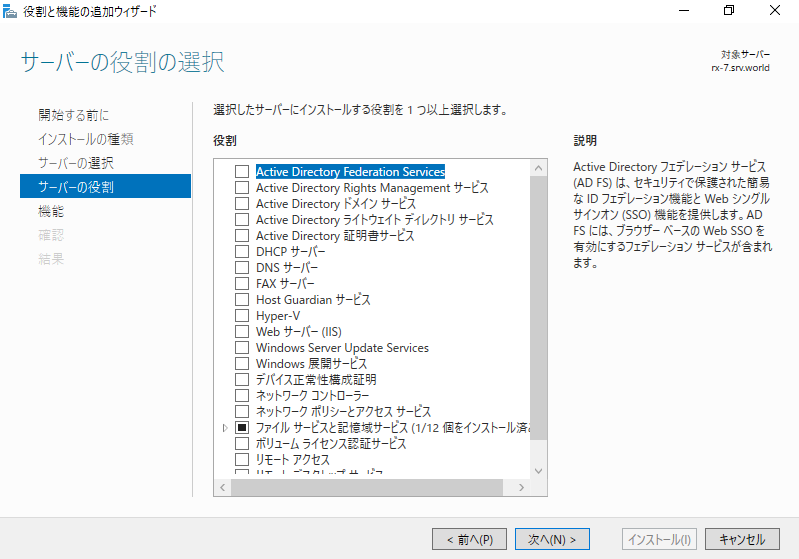799x559 pixels.
Task: Select the Hyper-V role label
Action: [278, 316]
